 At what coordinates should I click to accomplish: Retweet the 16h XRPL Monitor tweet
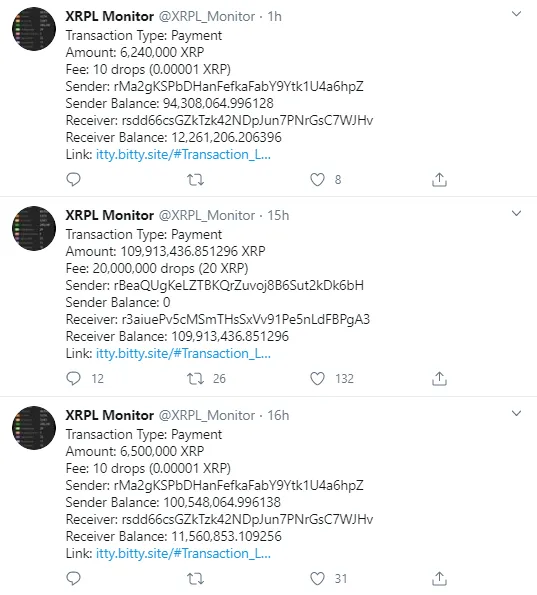195,579
